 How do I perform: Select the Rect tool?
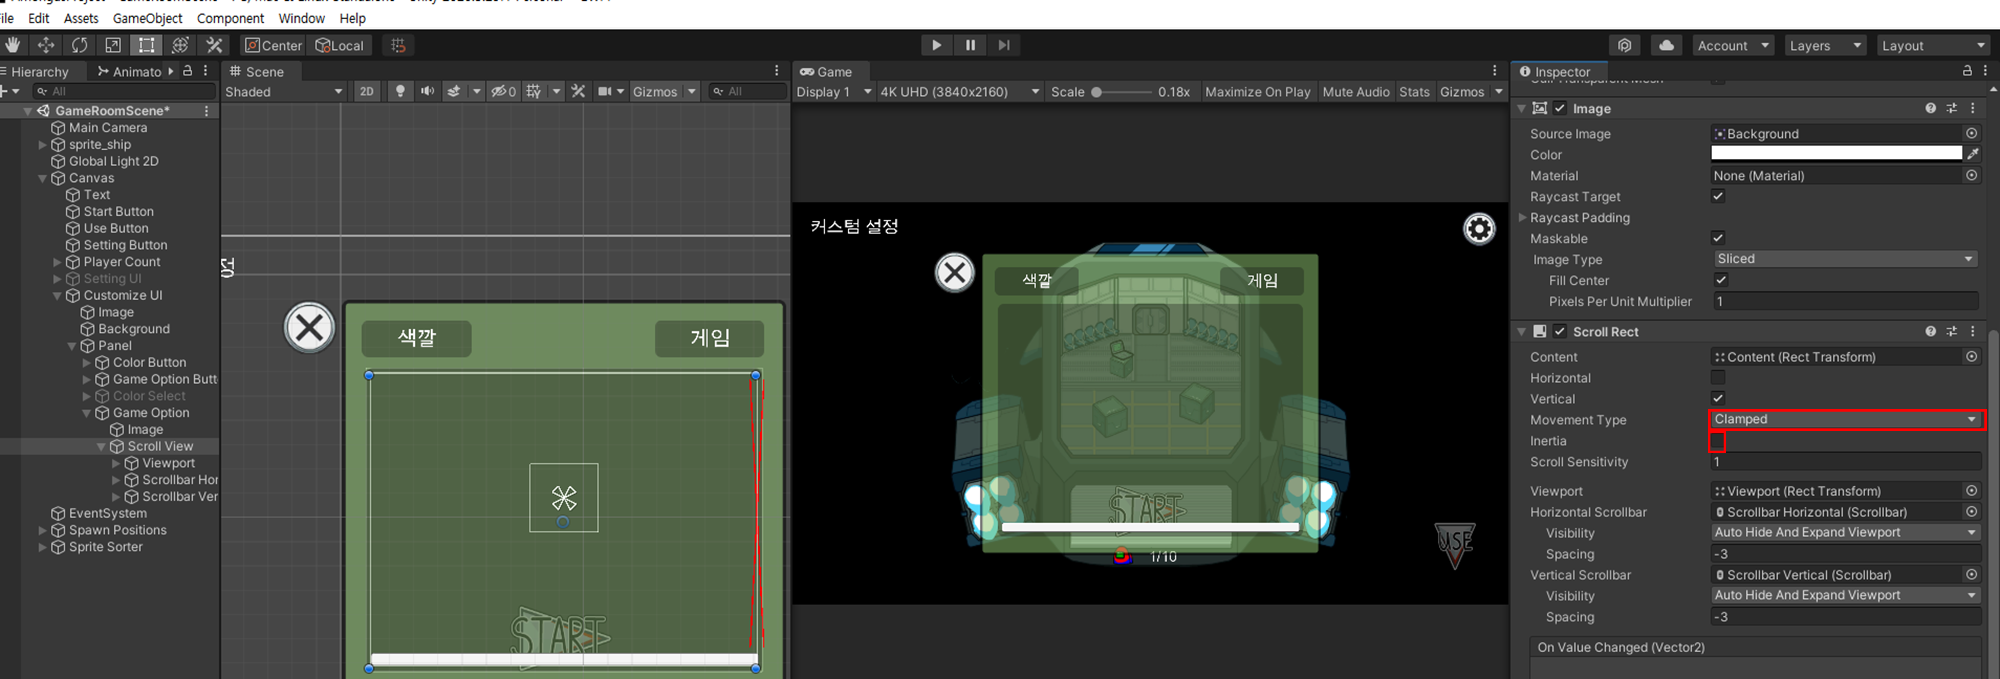tap(147, 45)
